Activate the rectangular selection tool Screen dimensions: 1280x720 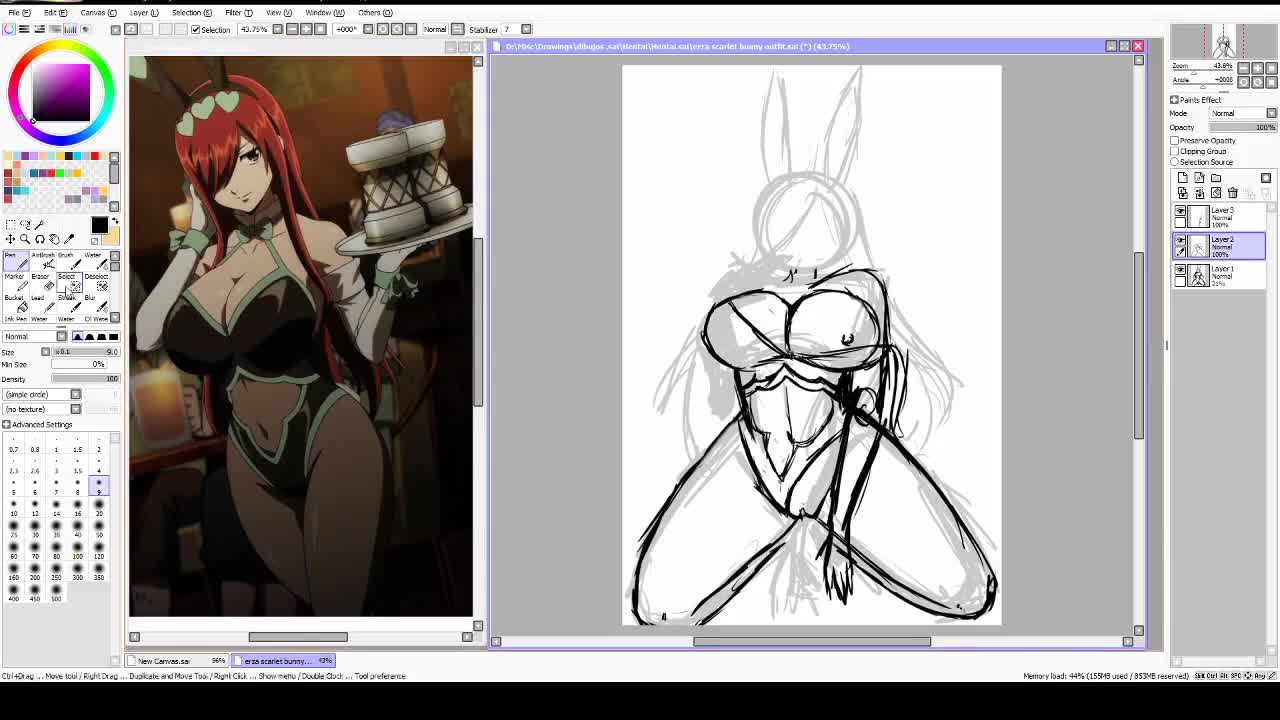pos(10,225)
